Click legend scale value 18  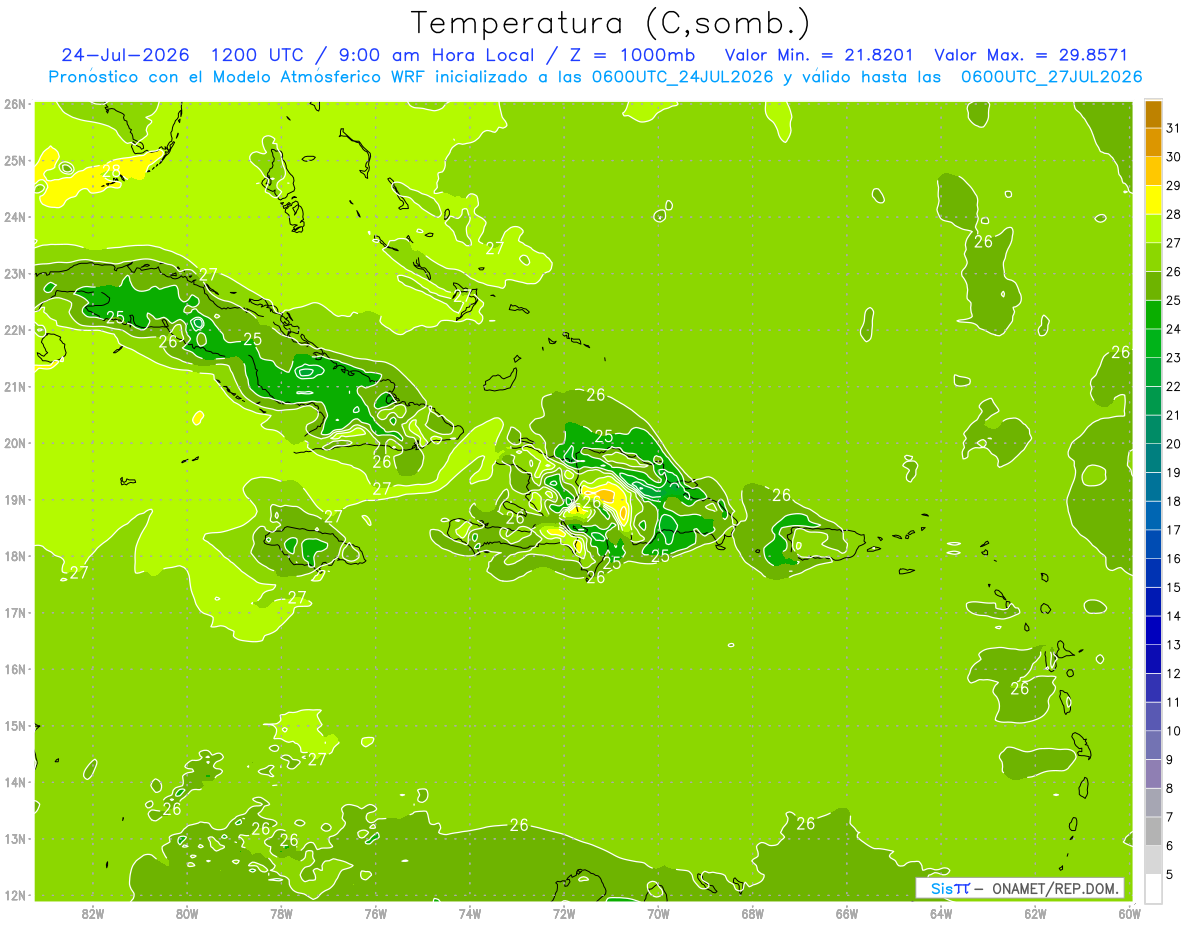click(1174, 501)
